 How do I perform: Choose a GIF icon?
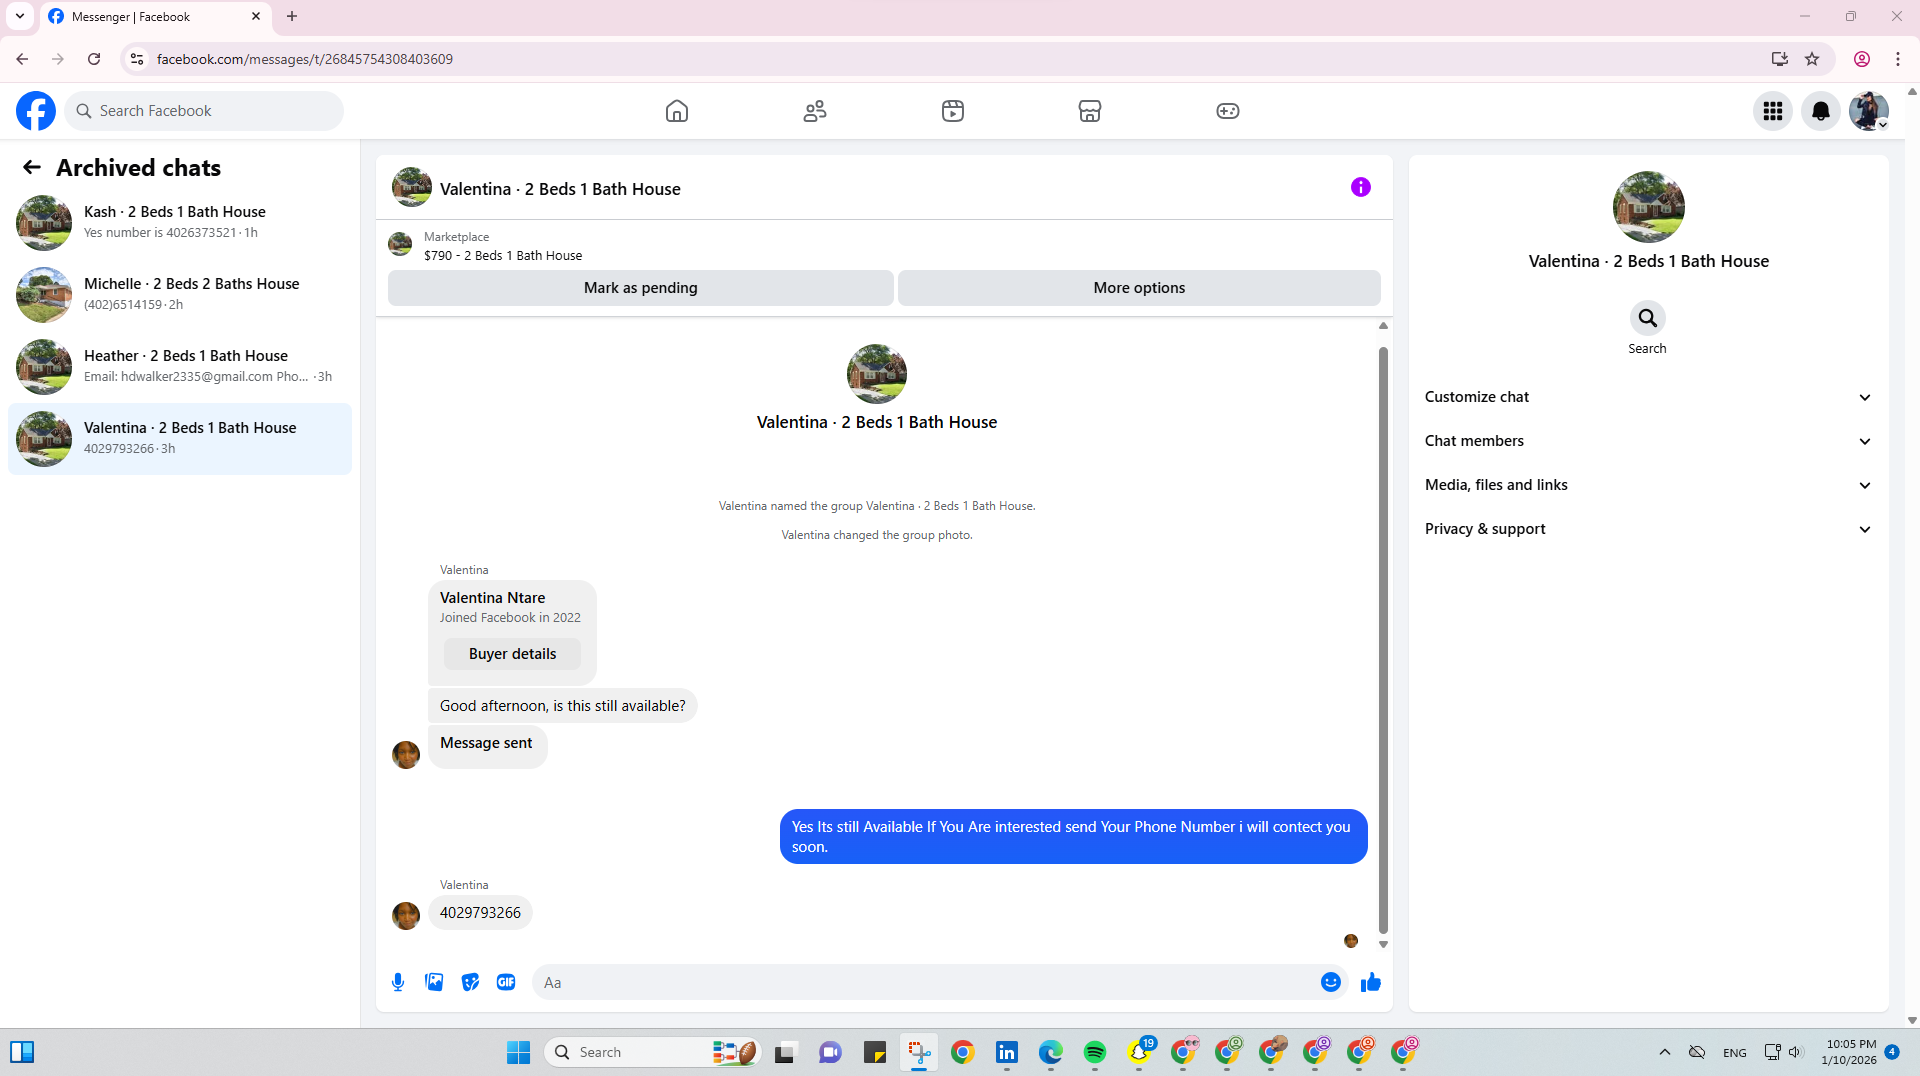tap(506, 982)
